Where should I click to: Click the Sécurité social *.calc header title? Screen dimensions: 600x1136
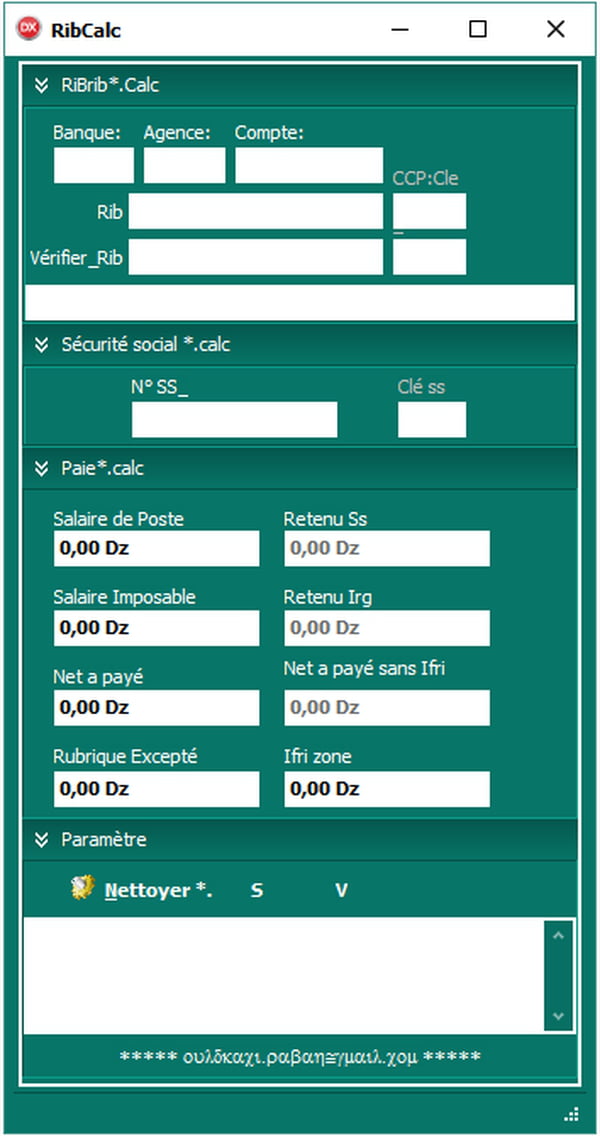click(x=146, y=345)
